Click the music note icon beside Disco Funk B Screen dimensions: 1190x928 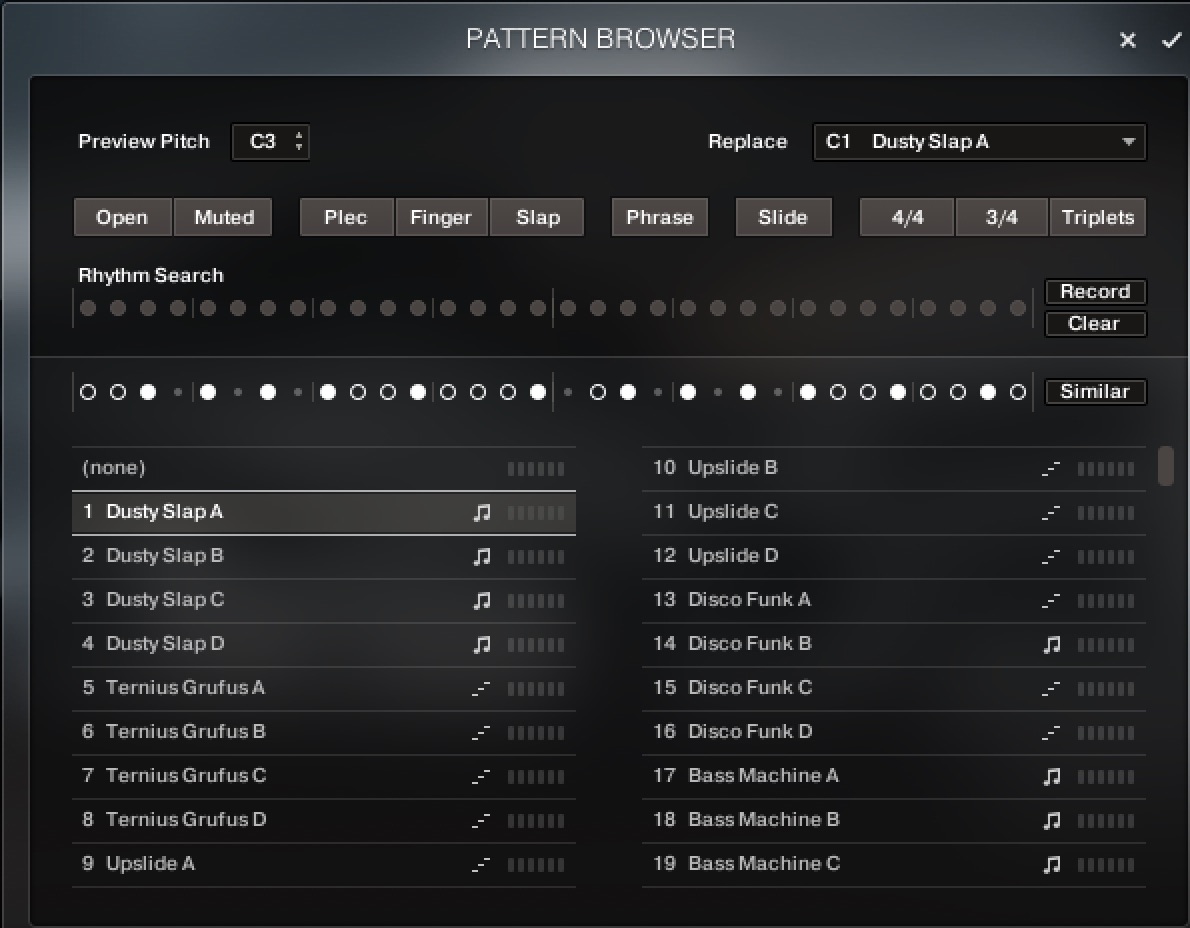(x=1051, y=644)
